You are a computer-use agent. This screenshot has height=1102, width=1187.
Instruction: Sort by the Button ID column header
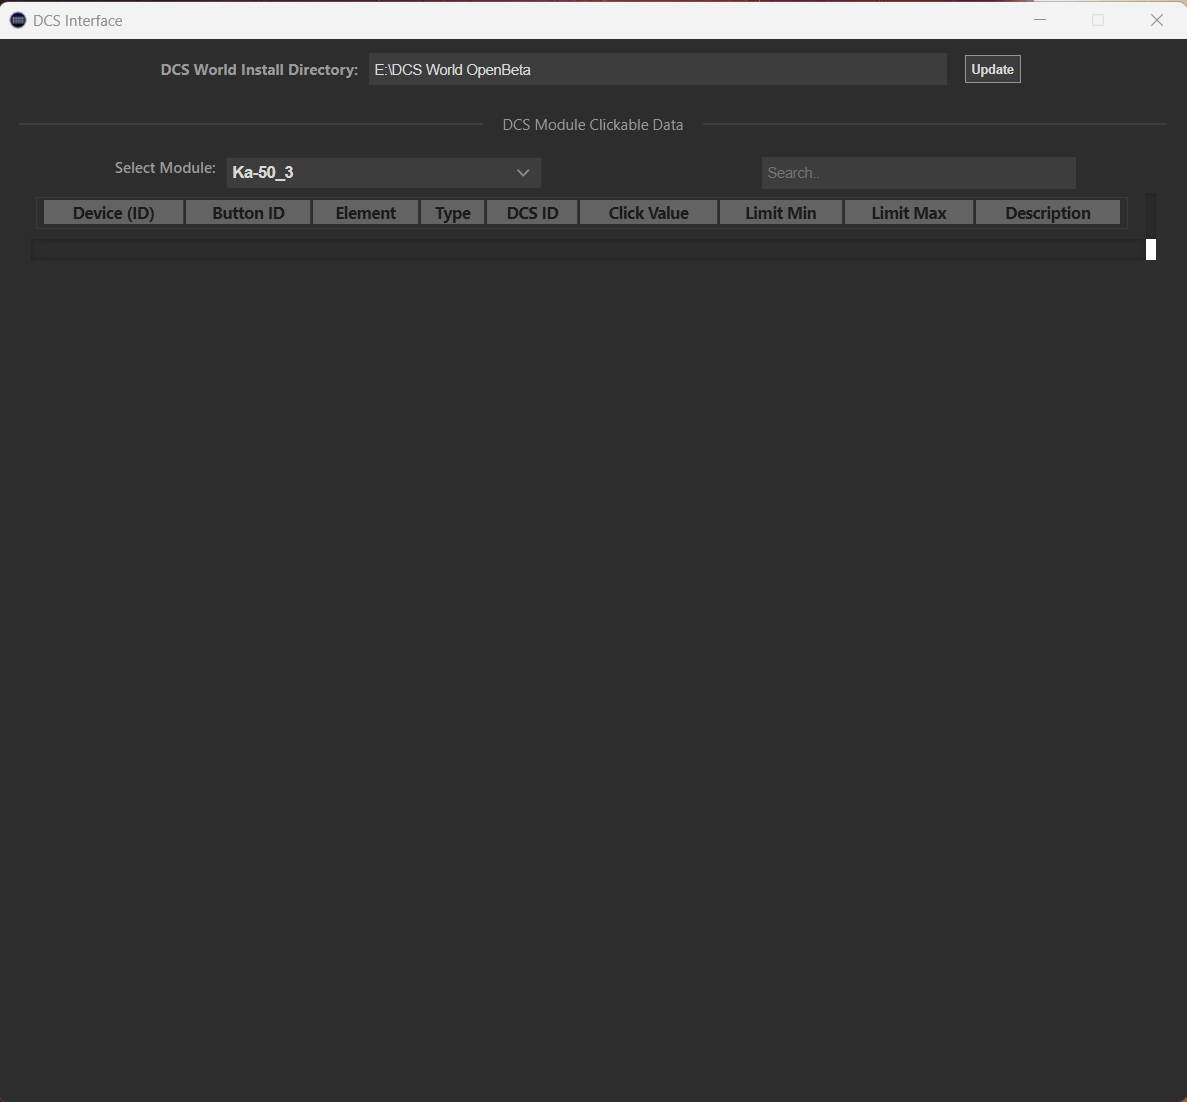tap(248, 213)
